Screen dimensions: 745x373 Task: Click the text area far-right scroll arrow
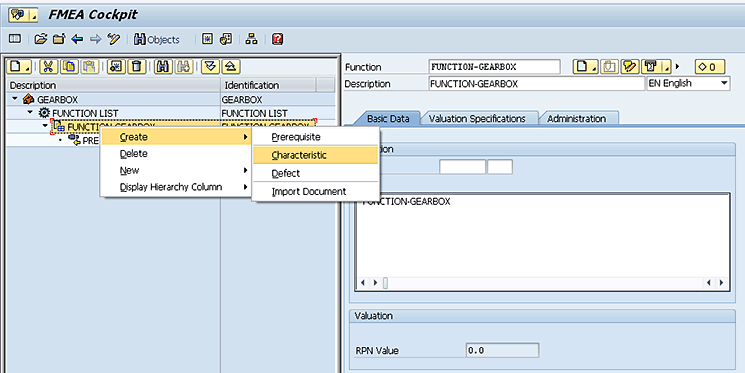(721, 283)
